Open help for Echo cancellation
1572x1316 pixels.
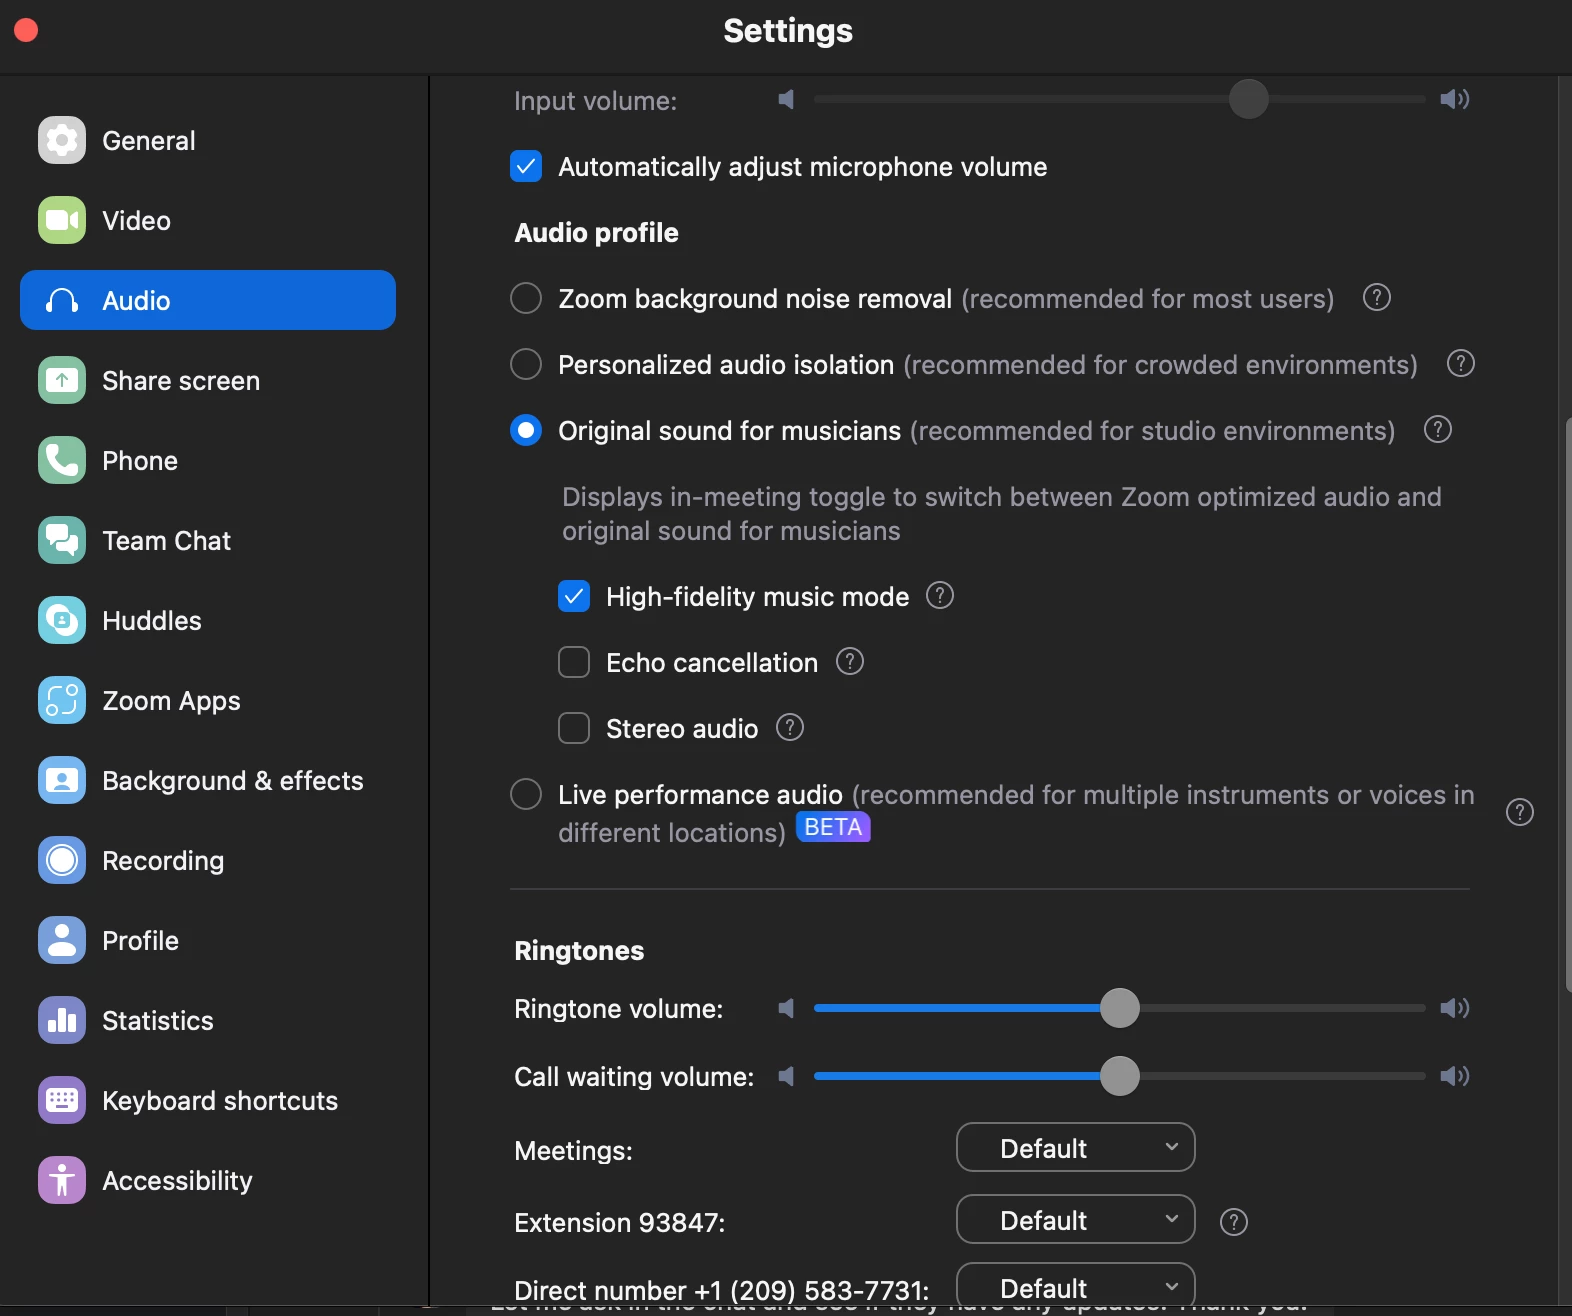click(x=850, y=661)
